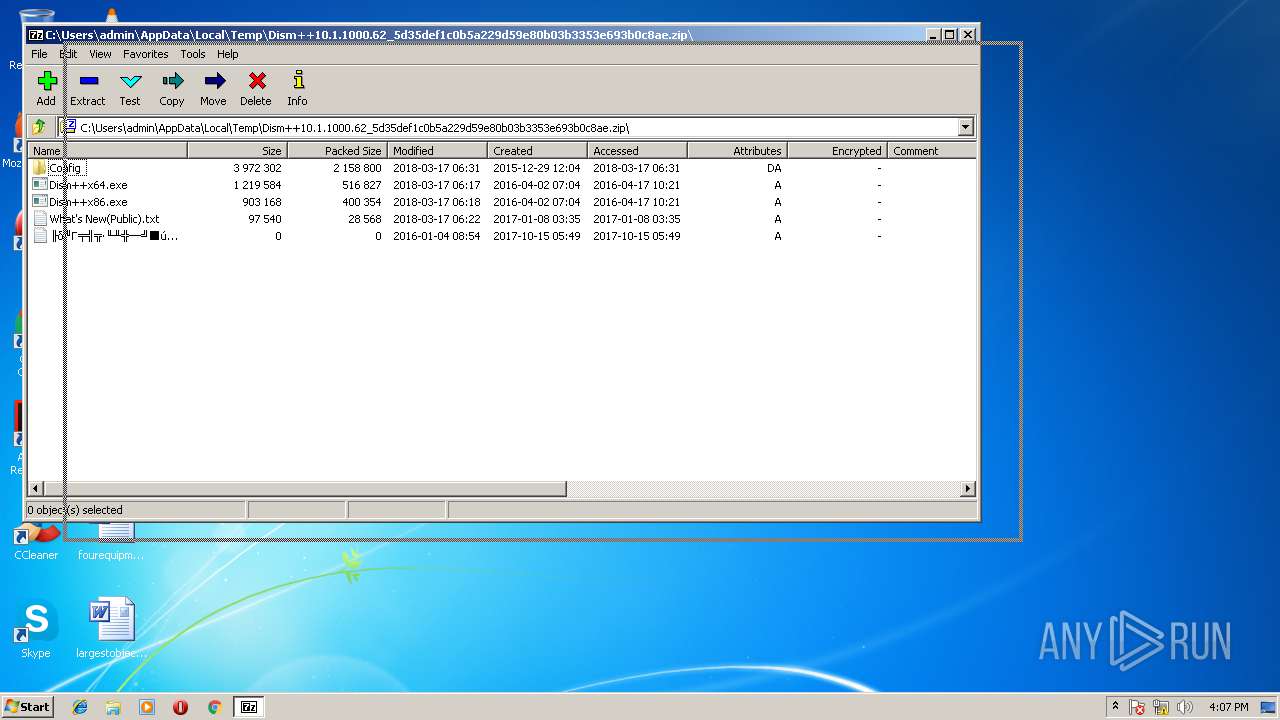Image resolution: width=1280 pixels, height=720 pixels.
Task: Sort by Packed Size column
Action: 337,151
